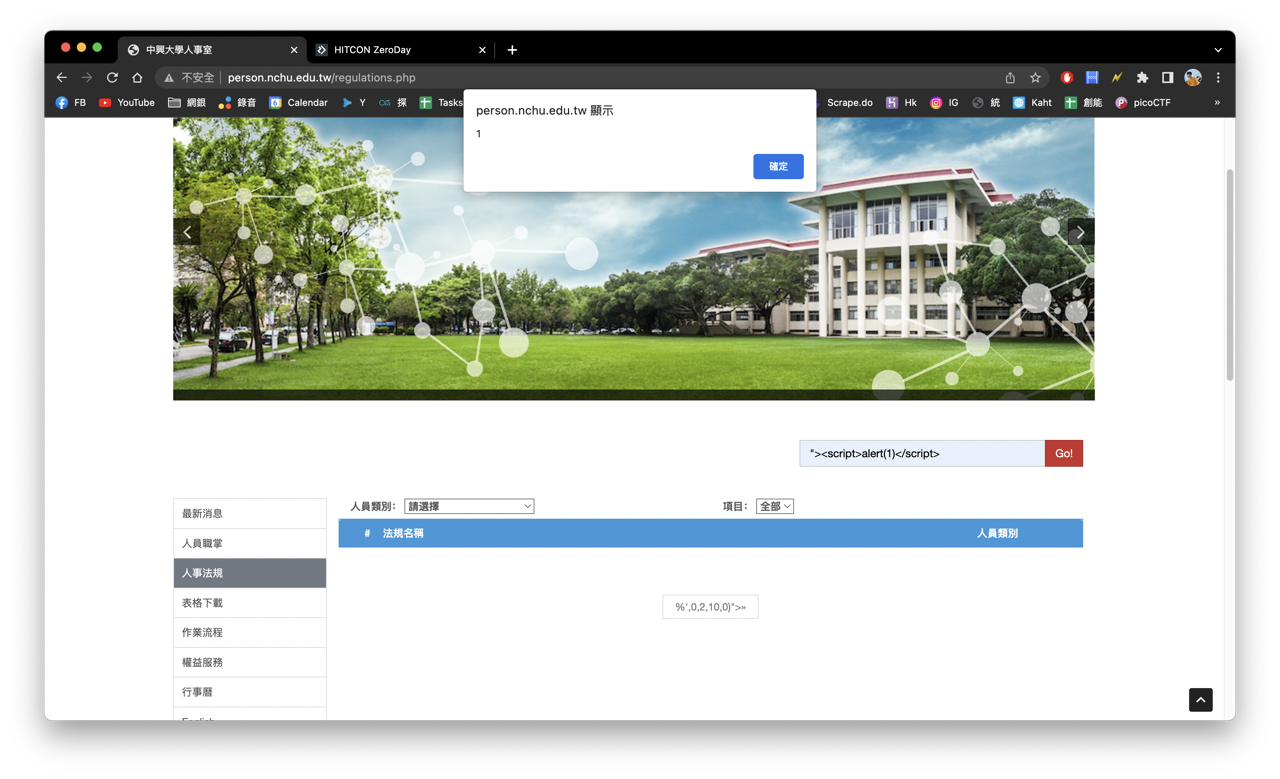Close the 中興大學人事室 tab
This screenshot has height=779, width=1280.
[x=294, y=49]
